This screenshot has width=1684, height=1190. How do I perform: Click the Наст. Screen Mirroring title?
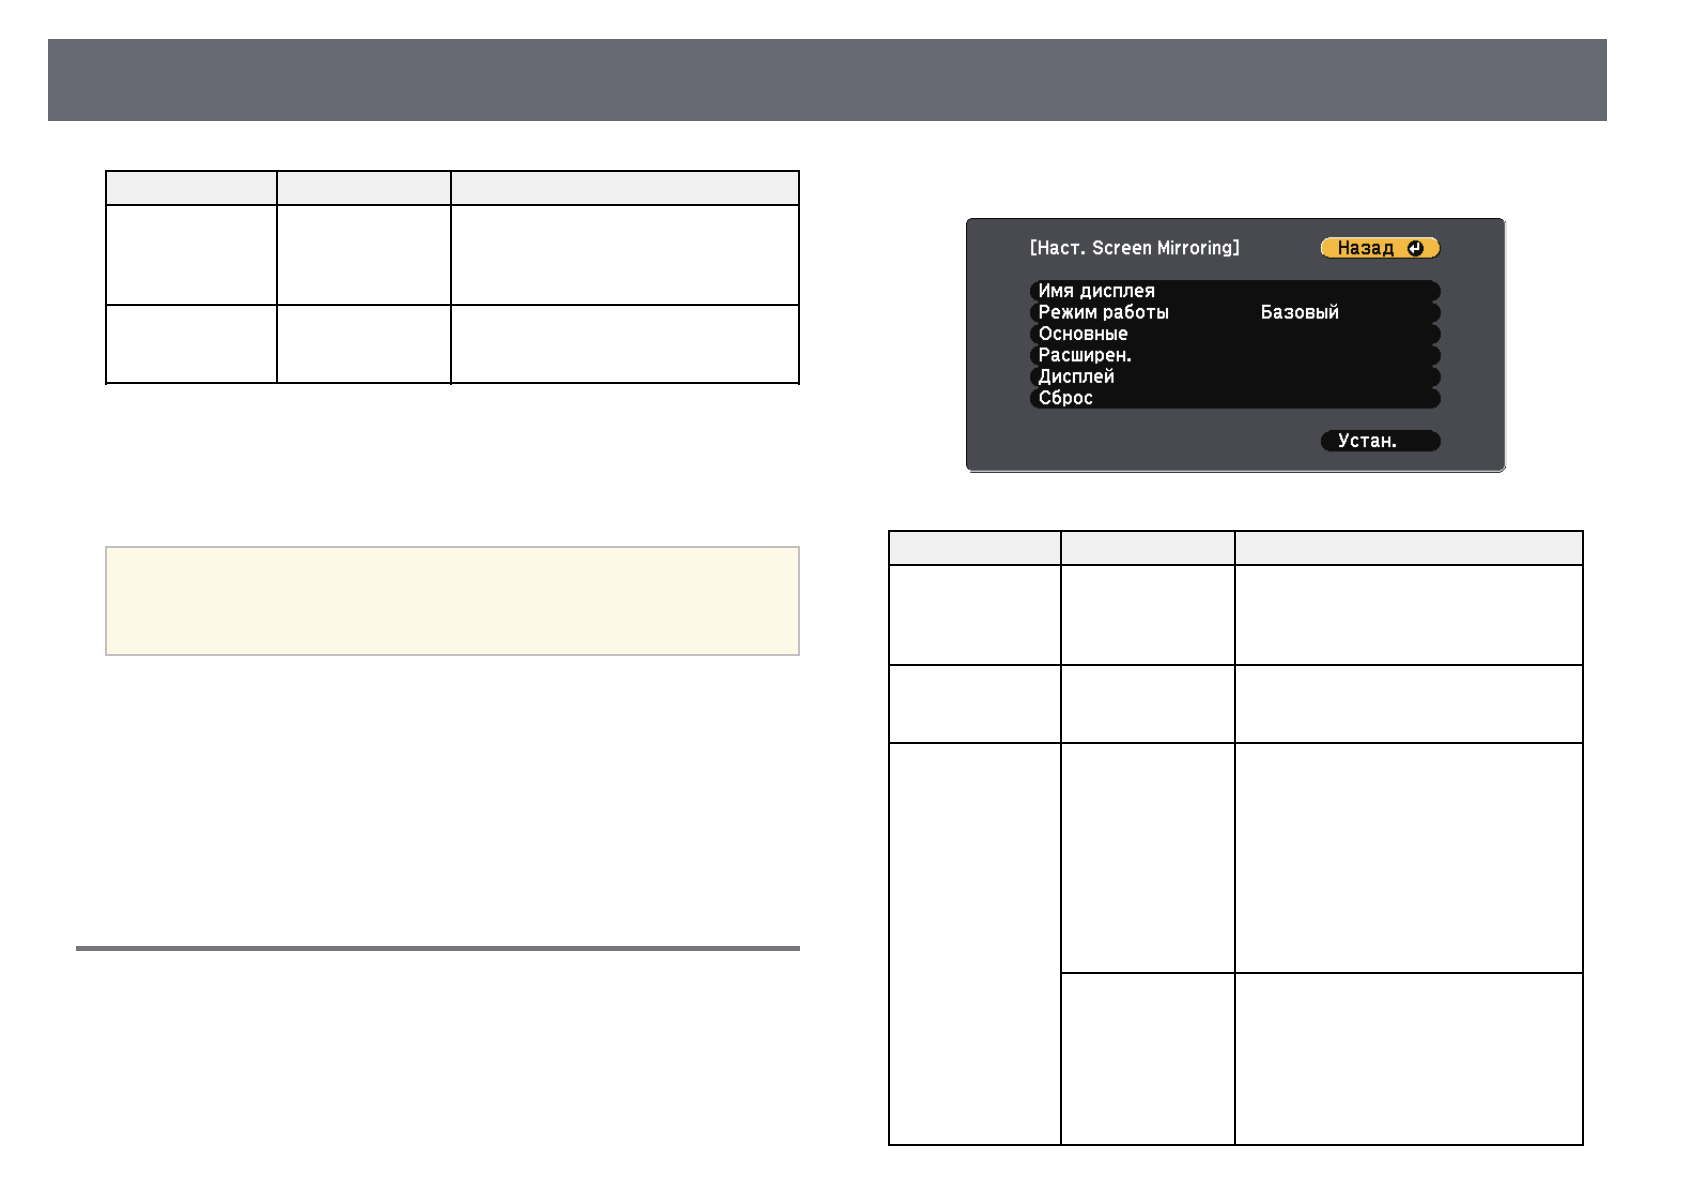(x=1134, y=248)
